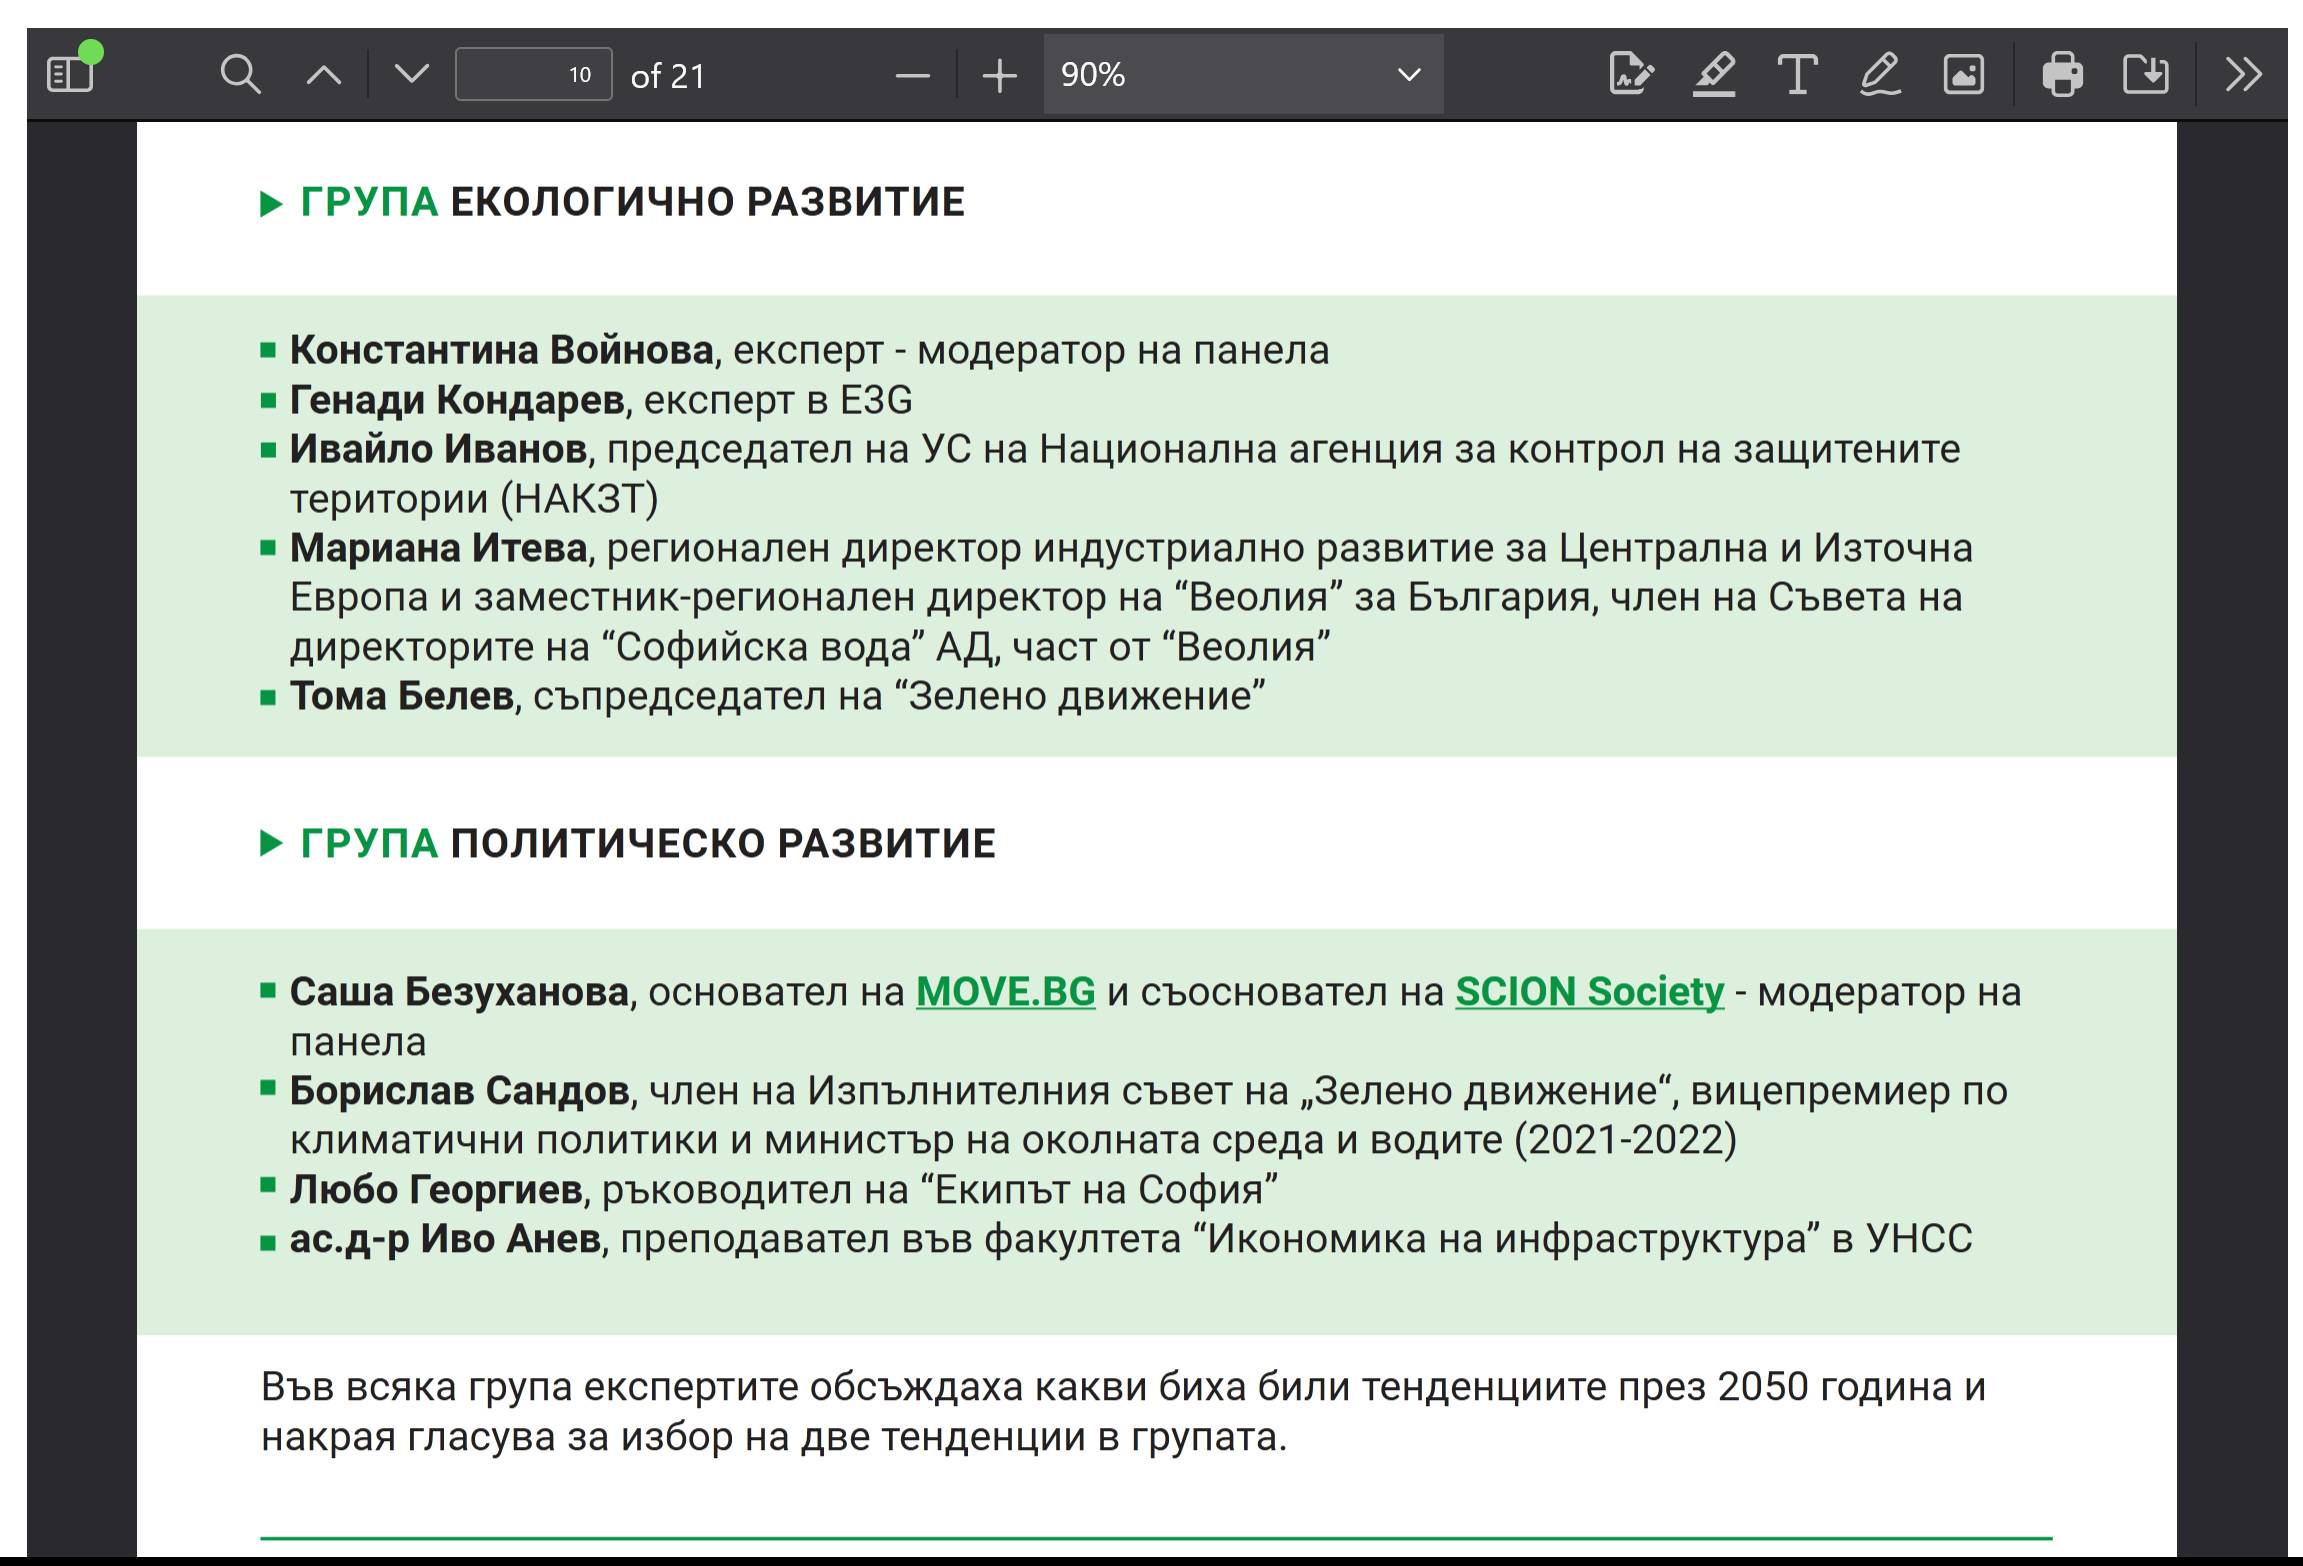Save the PDF with download icon
Viewport: 2303px width, 1566px height.
click(2145, 74)
